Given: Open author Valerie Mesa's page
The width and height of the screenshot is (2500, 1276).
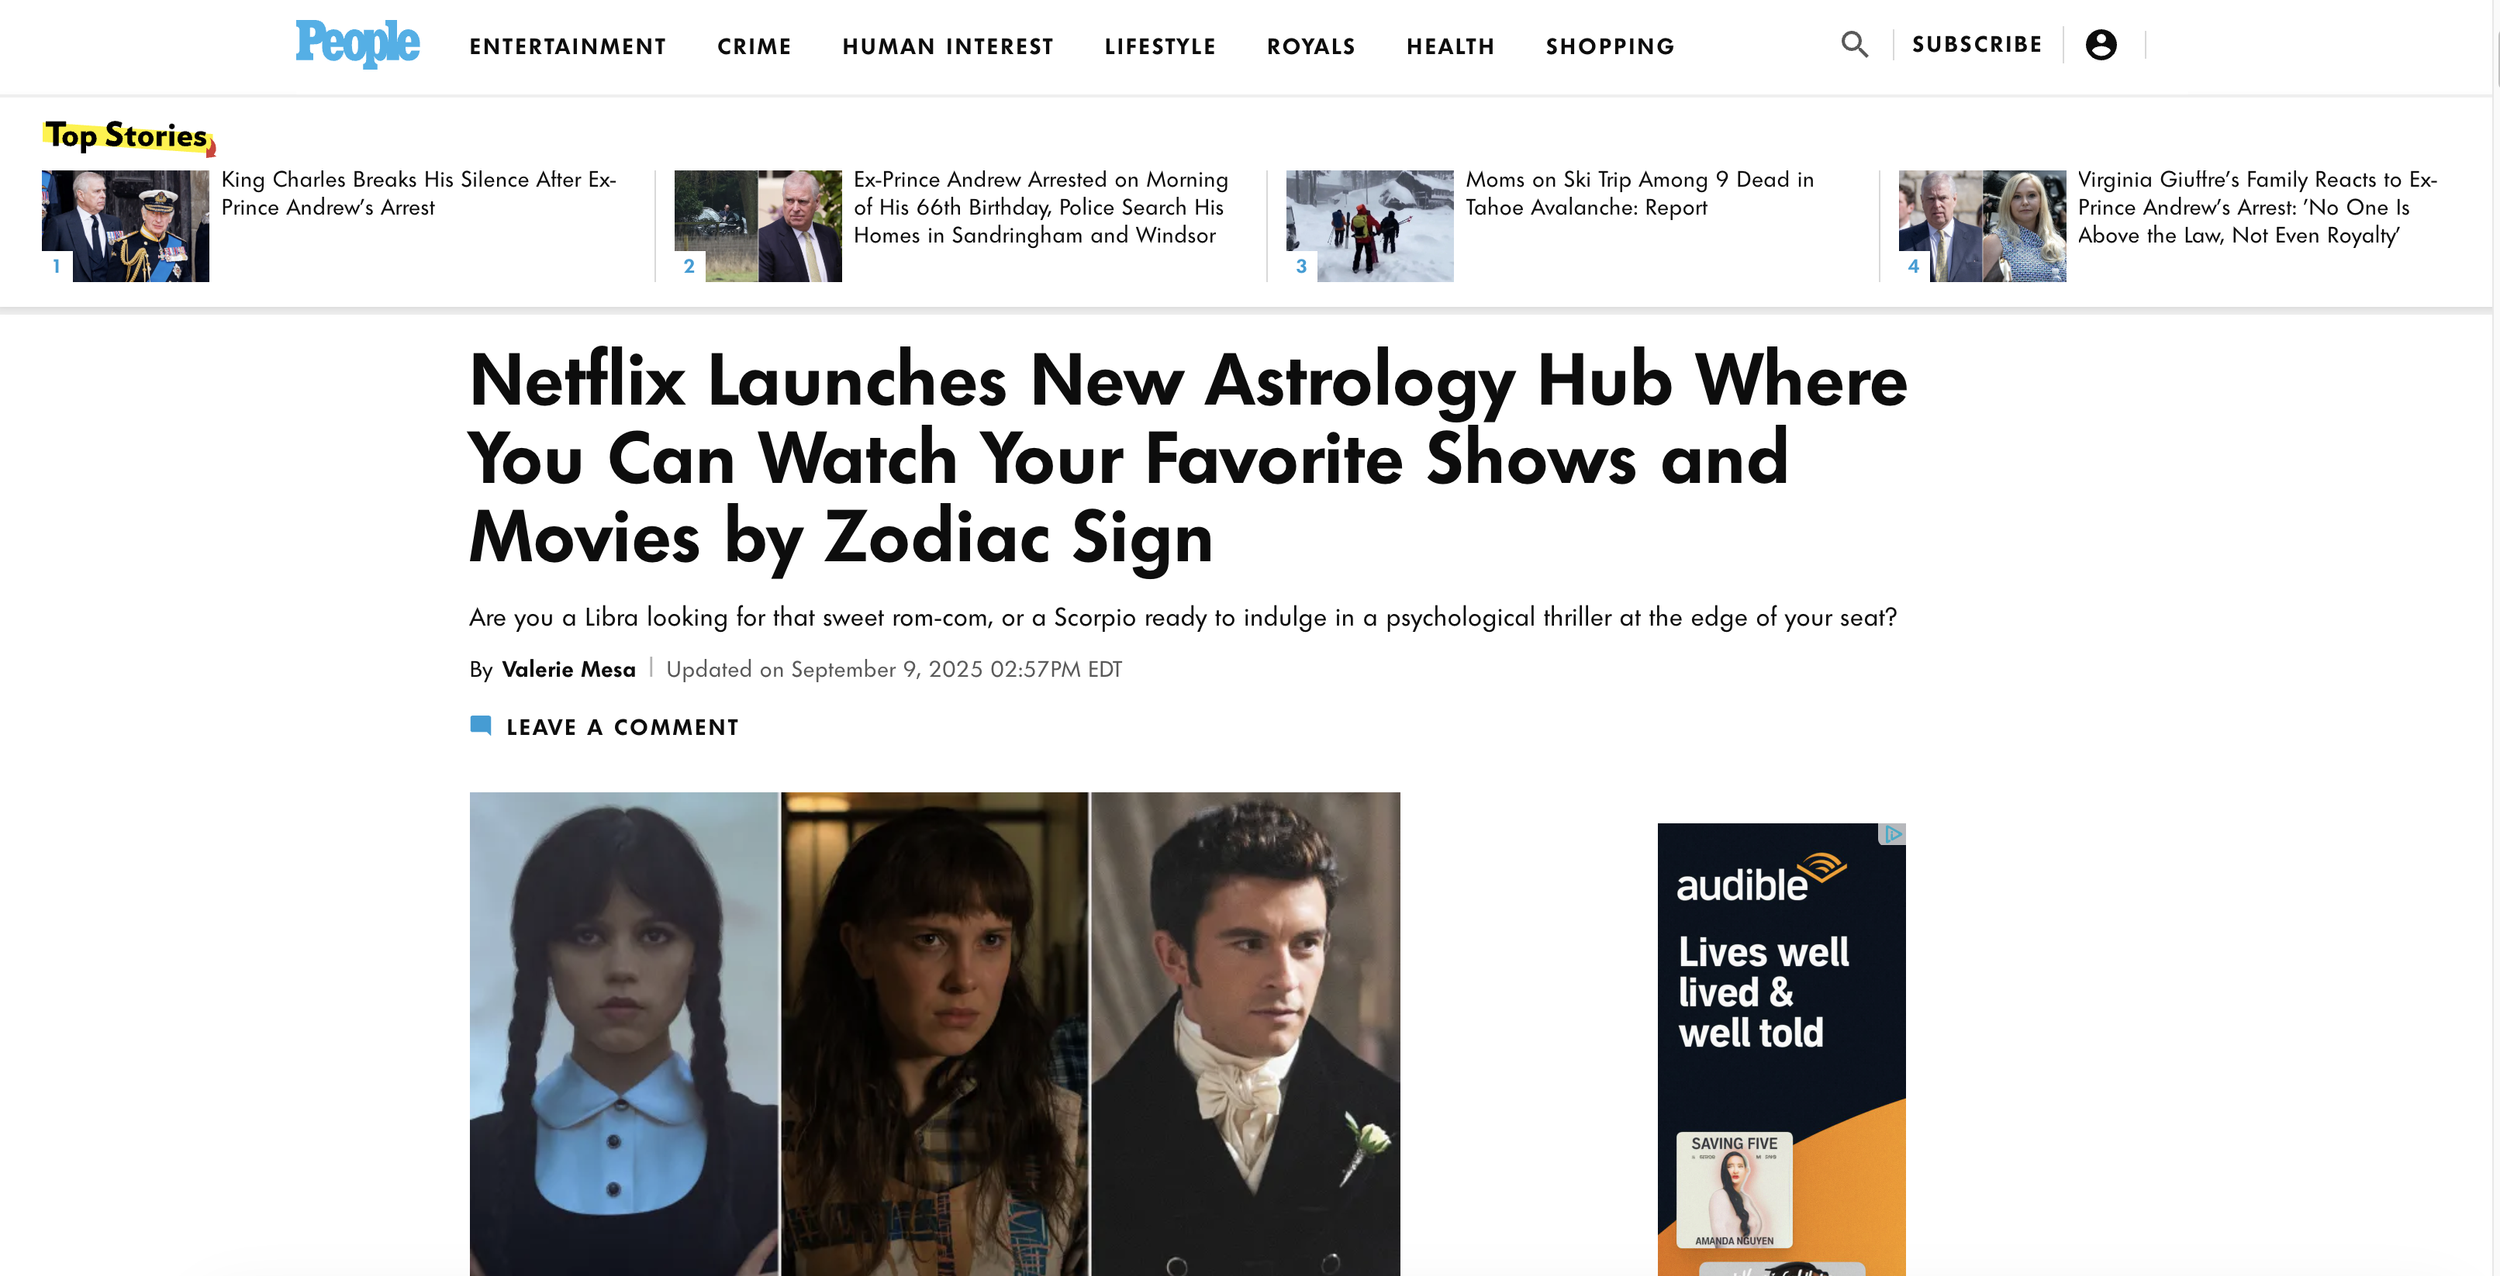Looking at the screenshot, I should click(568, 669).
